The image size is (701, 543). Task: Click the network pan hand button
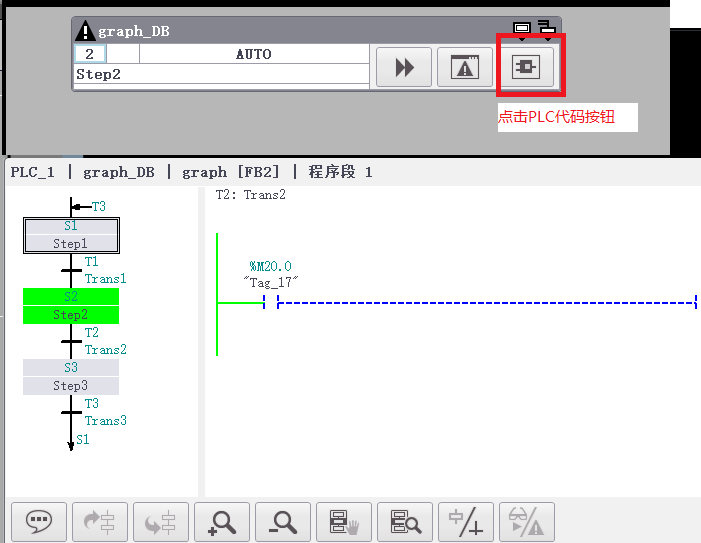(x=344, y=522)
